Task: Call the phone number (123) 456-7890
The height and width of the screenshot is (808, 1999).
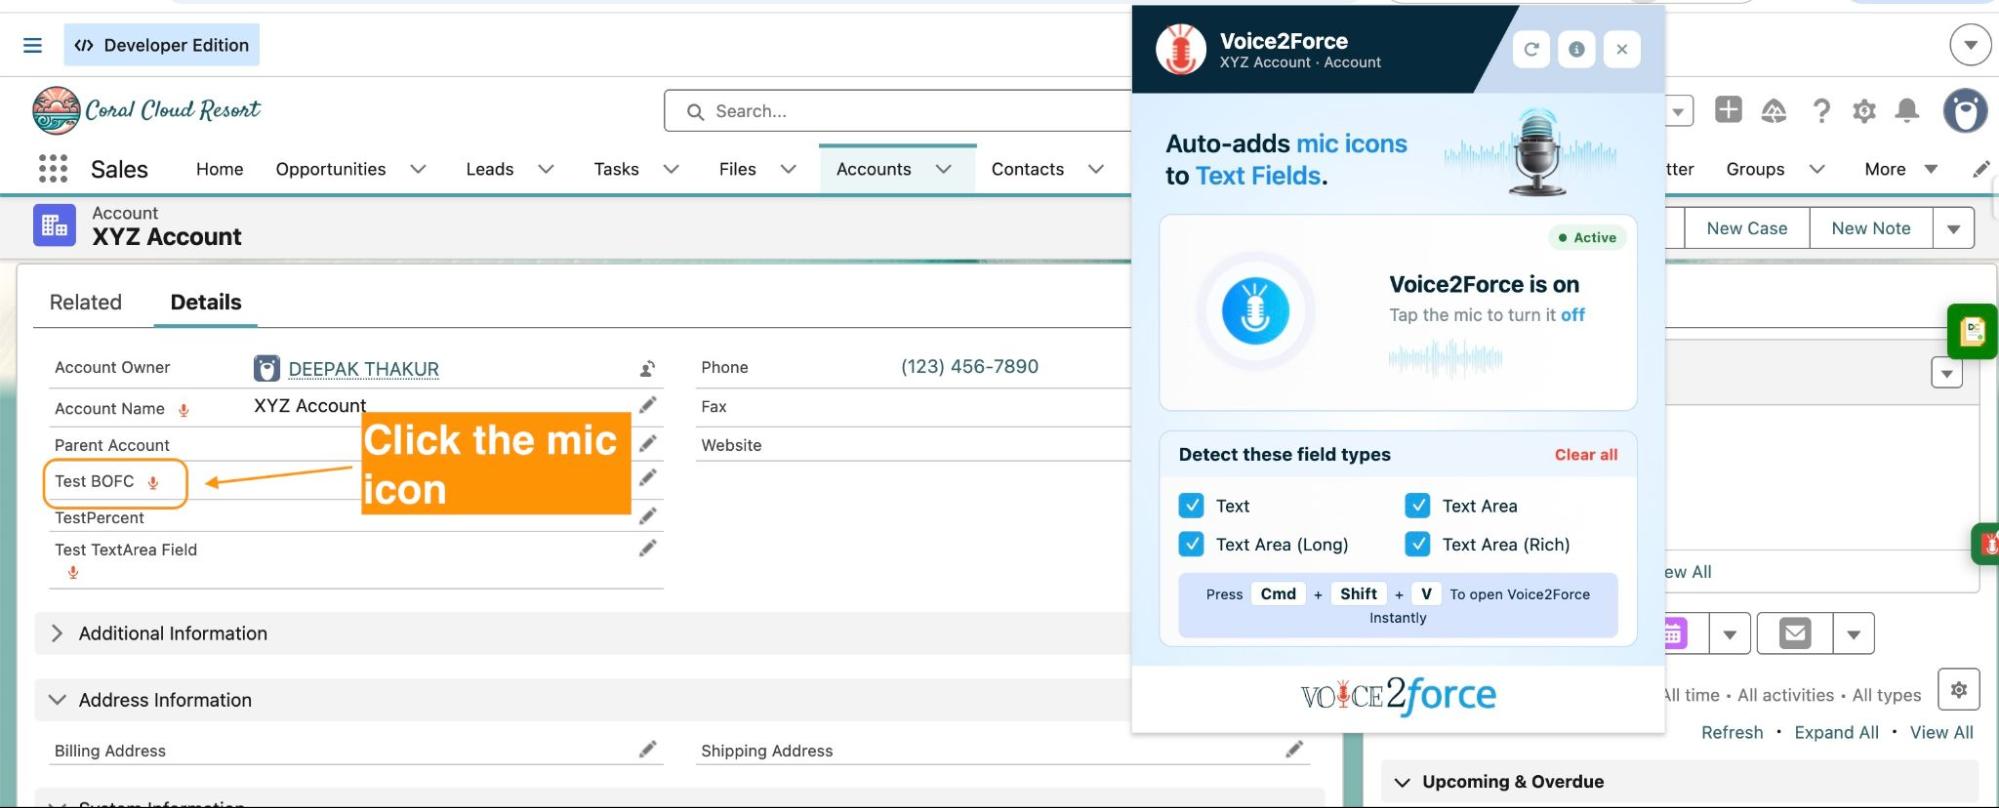Action: [970, 367]
